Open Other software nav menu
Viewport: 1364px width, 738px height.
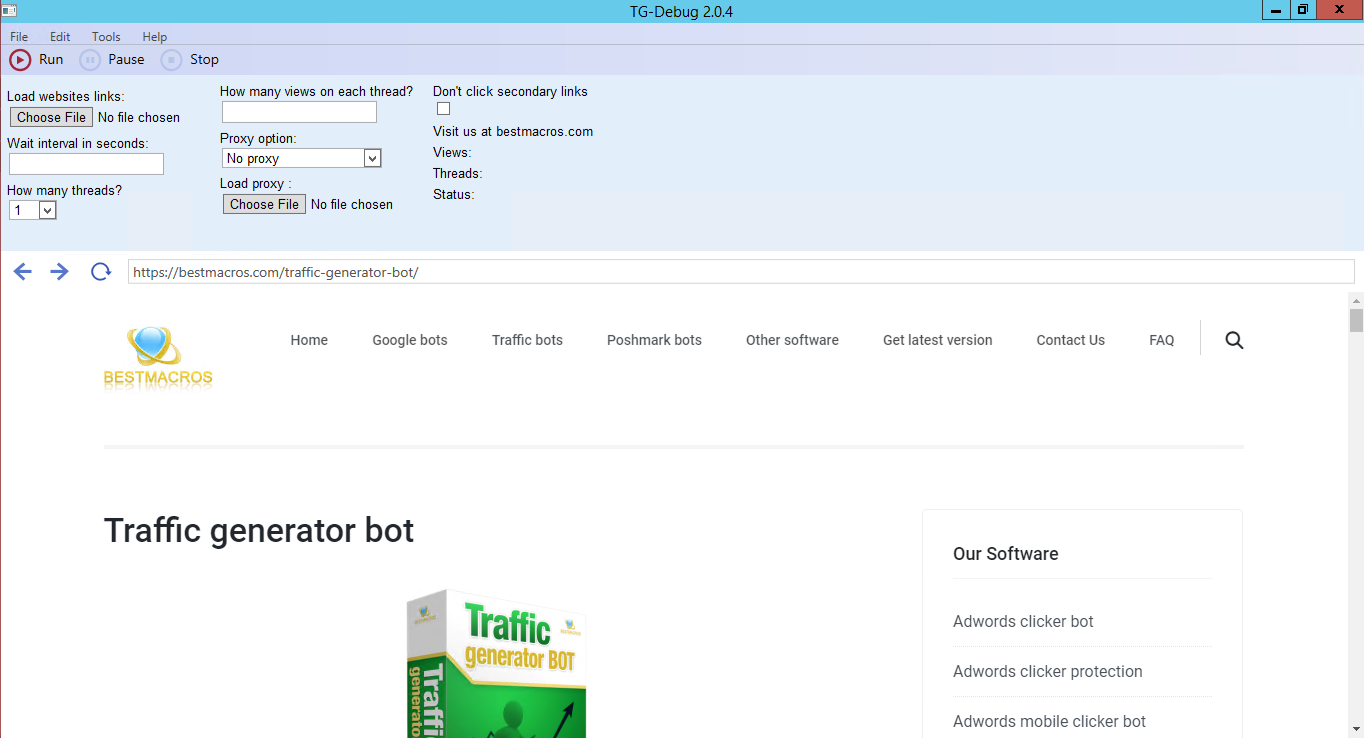click(x=792, y=340)
